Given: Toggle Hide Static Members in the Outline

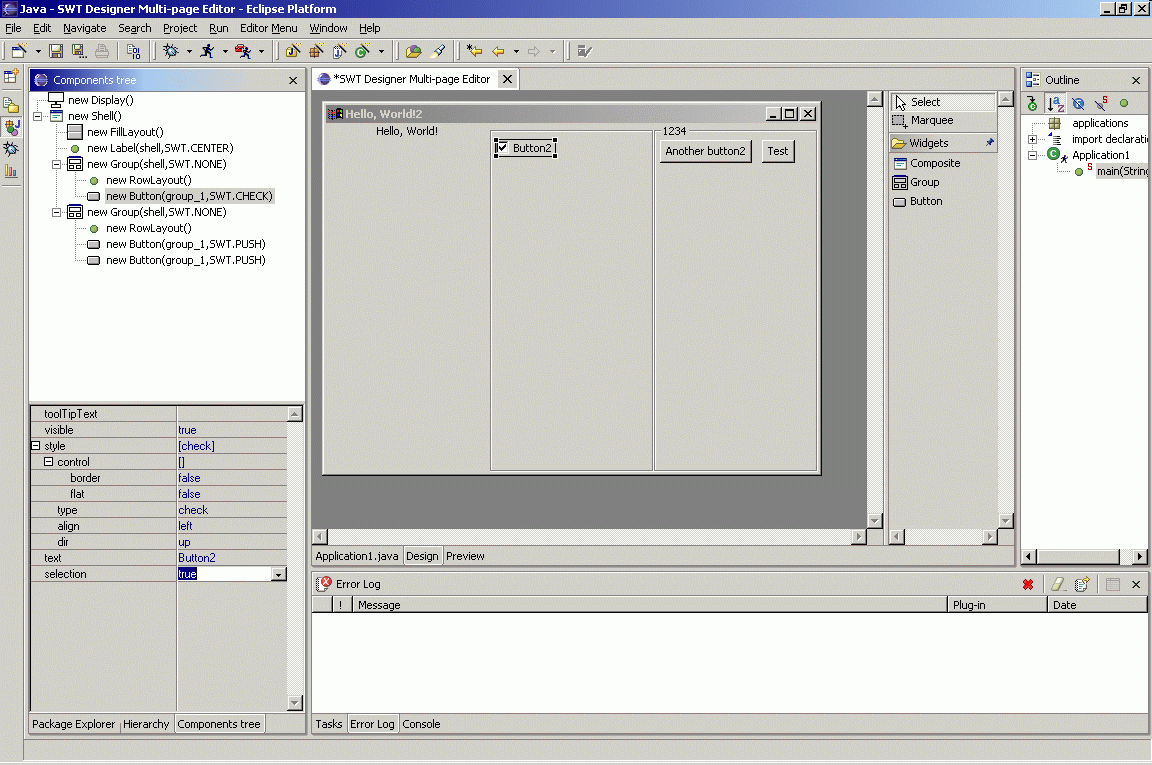Looking at the screenshot, I should [x=1101, y=104].
